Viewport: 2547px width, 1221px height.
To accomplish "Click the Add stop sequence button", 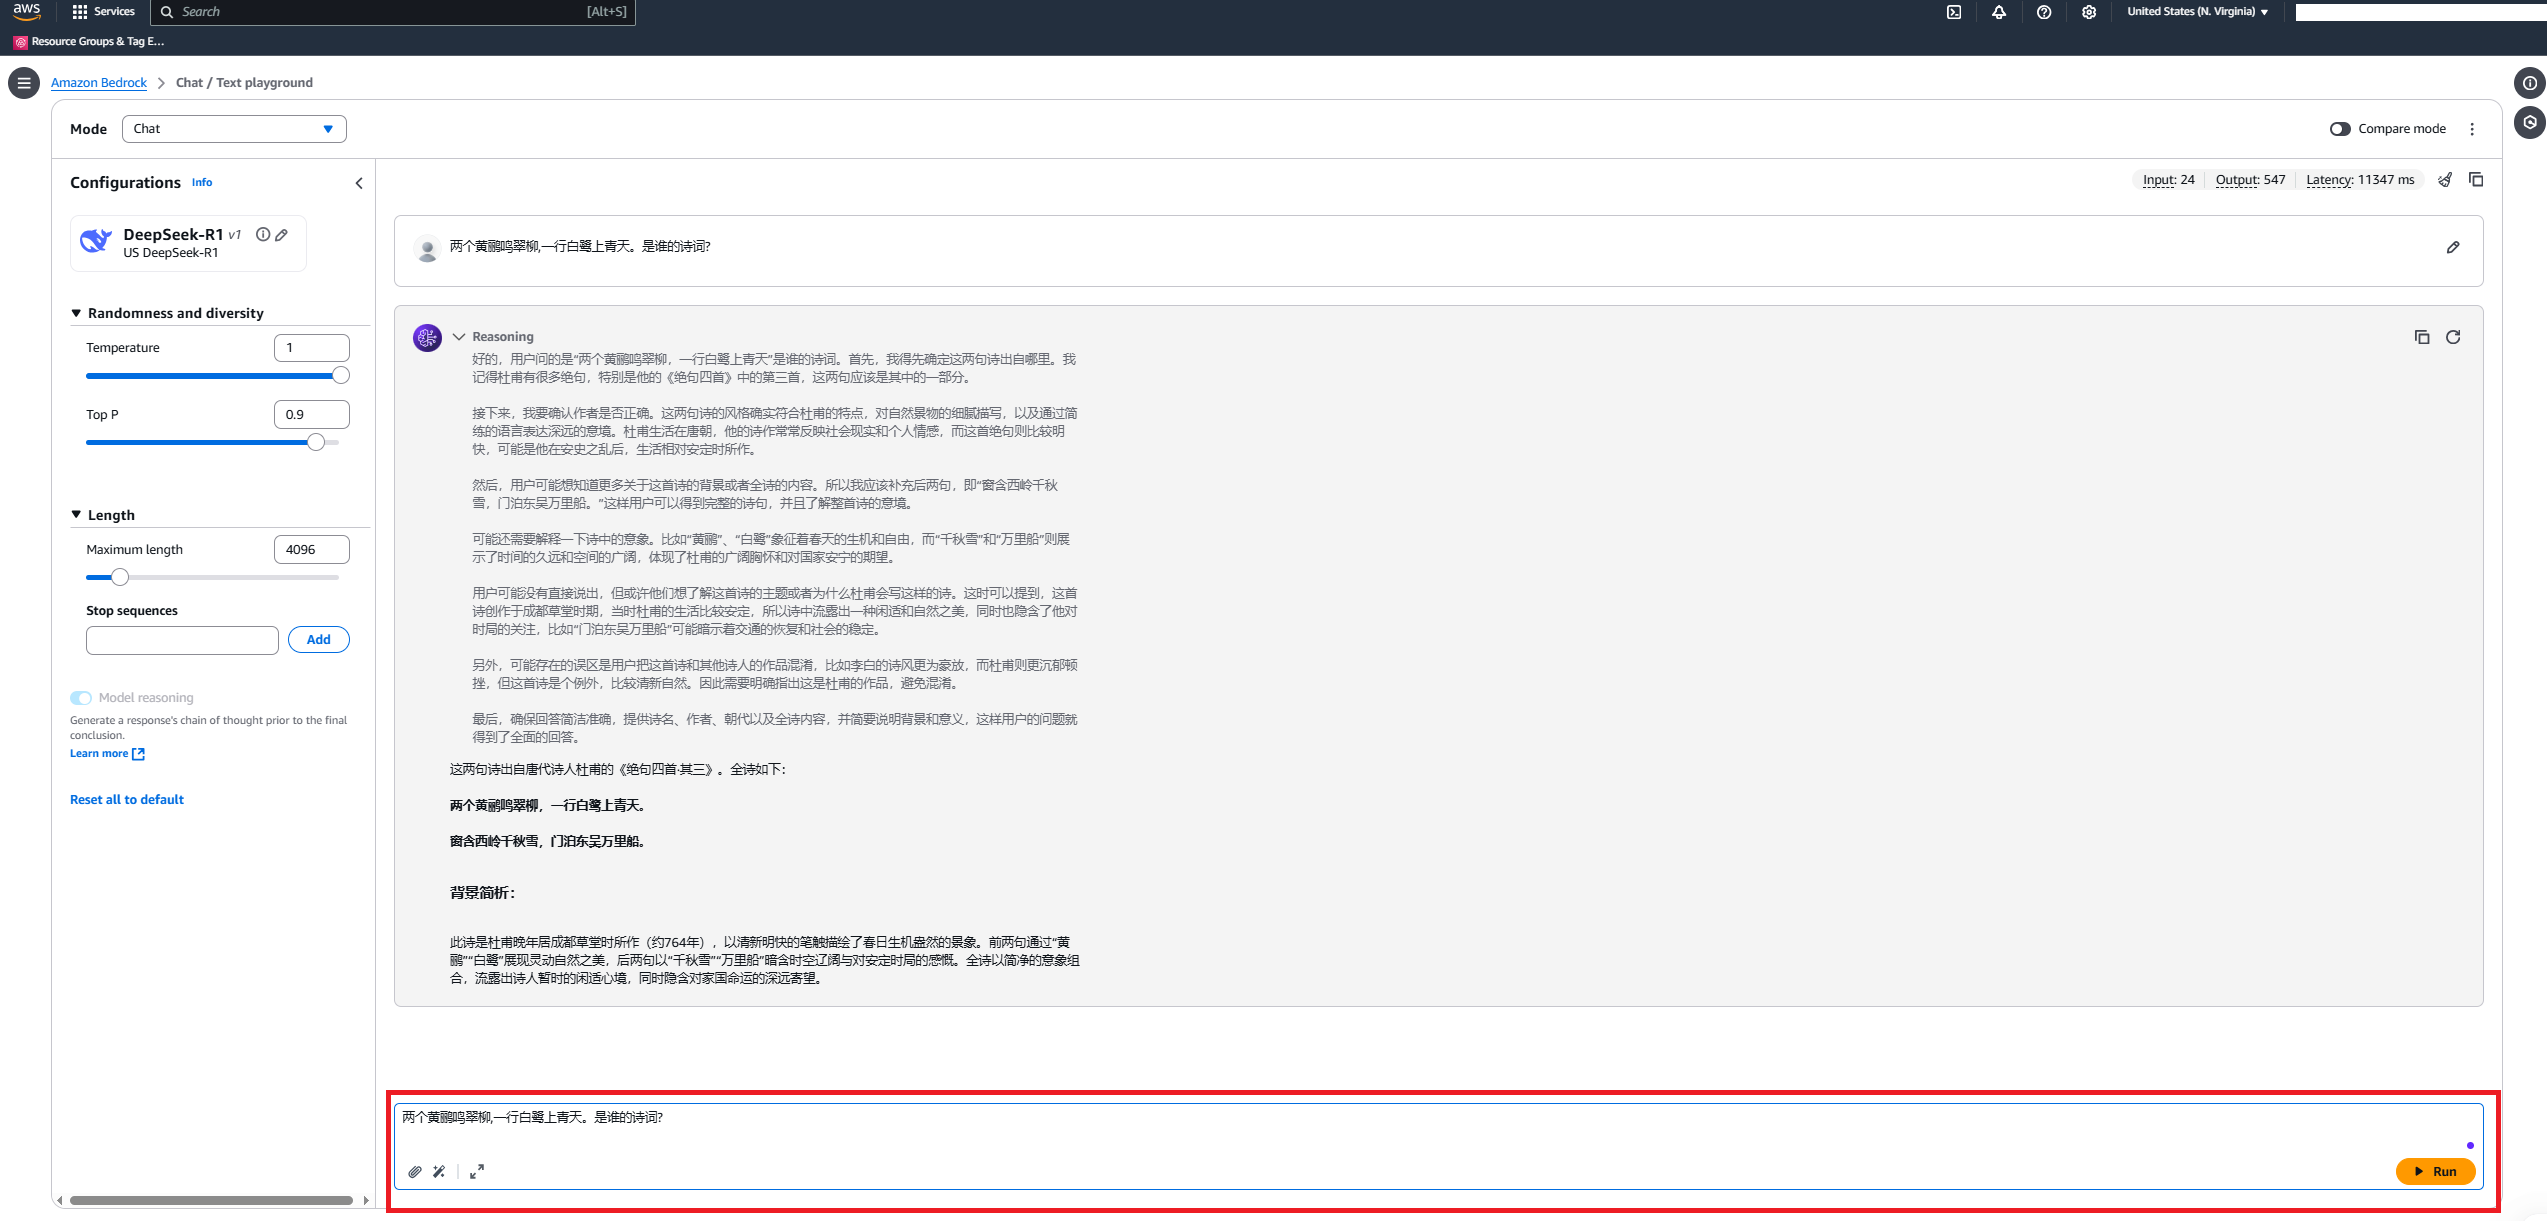I will [319, 640].
